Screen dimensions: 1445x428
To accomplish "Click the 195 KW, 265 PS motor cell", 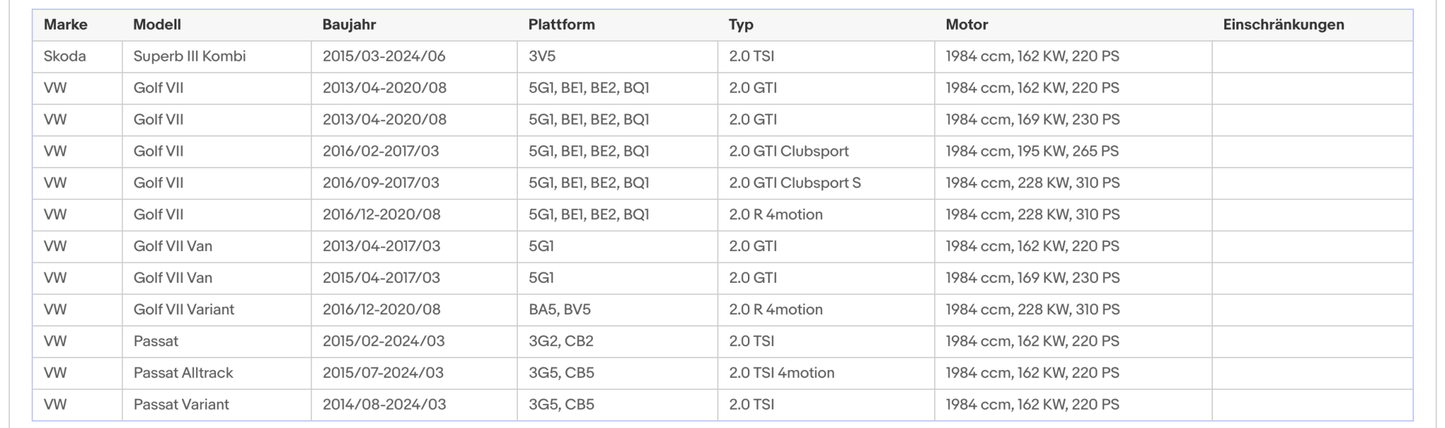I will point(1032,151).
